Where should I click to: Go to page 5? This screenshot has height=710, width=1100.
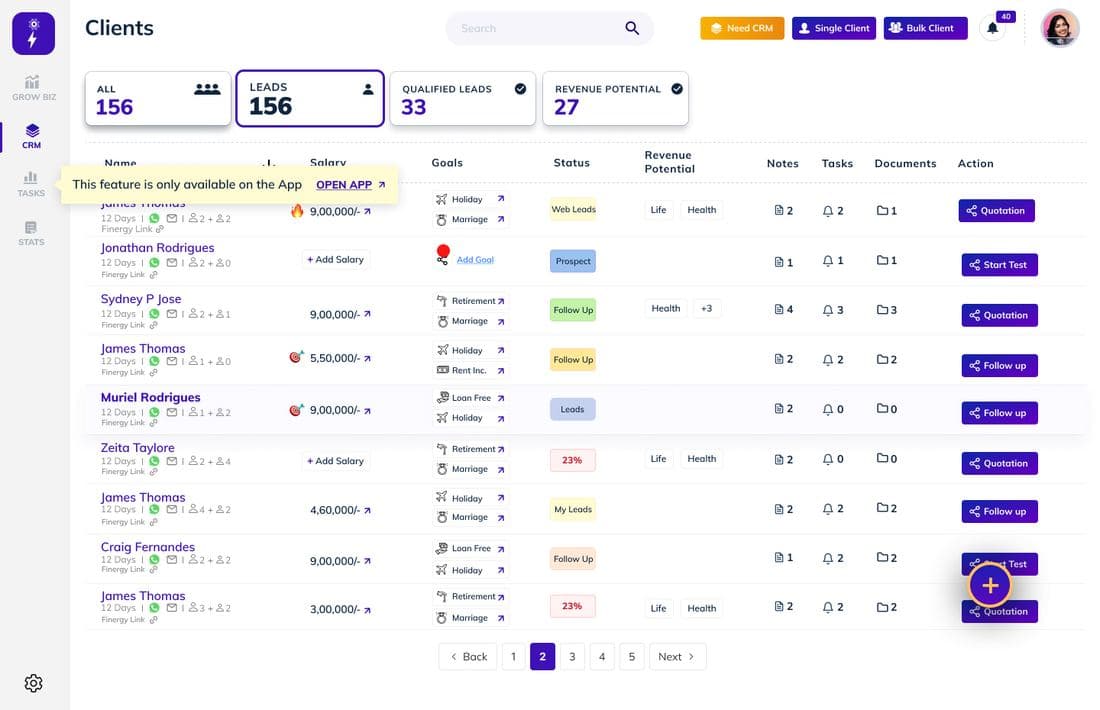click(x=632, y=657)
